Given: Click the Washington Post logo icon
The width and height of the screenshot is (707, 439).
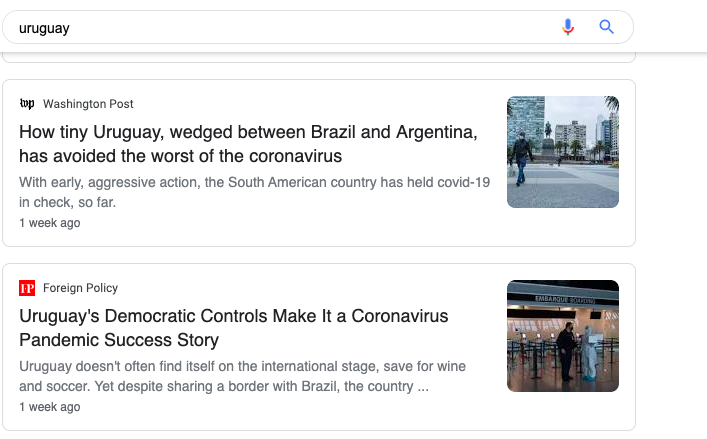Looking at the screenshot, I should point(27,104).
